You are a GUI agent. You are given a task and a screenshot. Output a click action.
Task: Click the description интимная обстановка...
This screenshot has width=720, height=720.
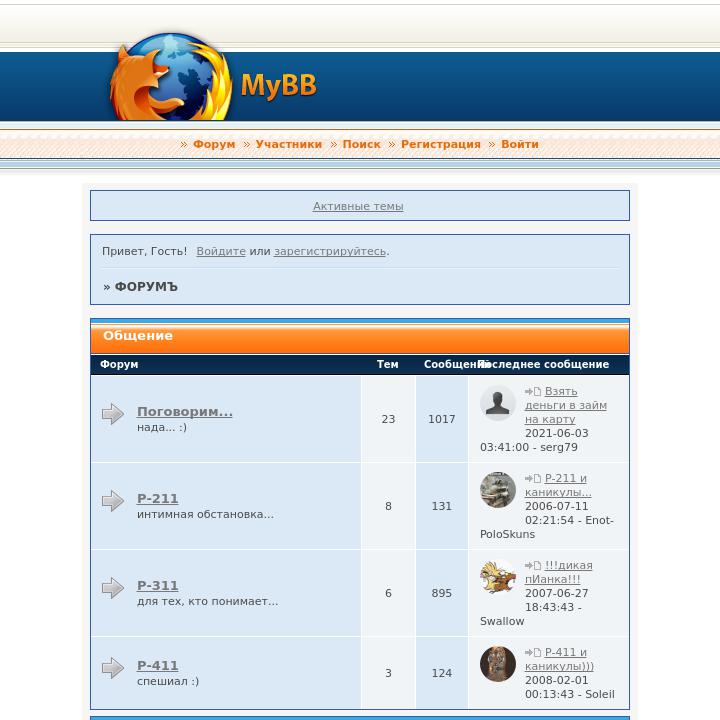pyautogui.click(x=205, y=514)
